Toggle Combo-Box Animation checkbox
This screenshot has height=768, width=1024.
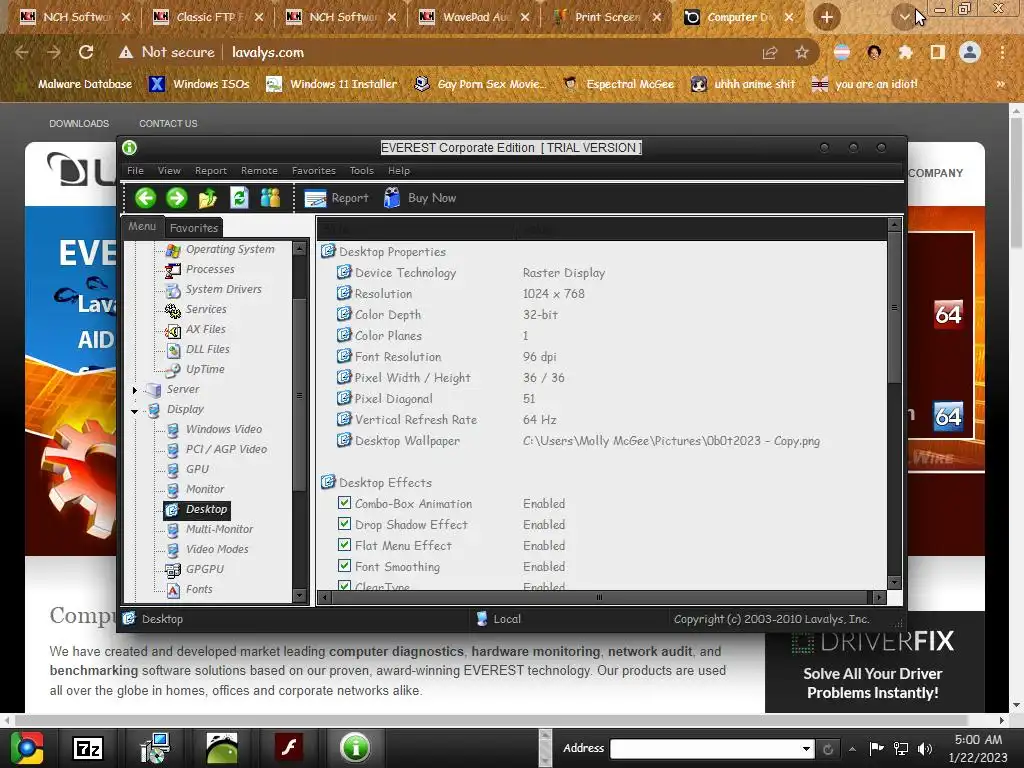344,503
